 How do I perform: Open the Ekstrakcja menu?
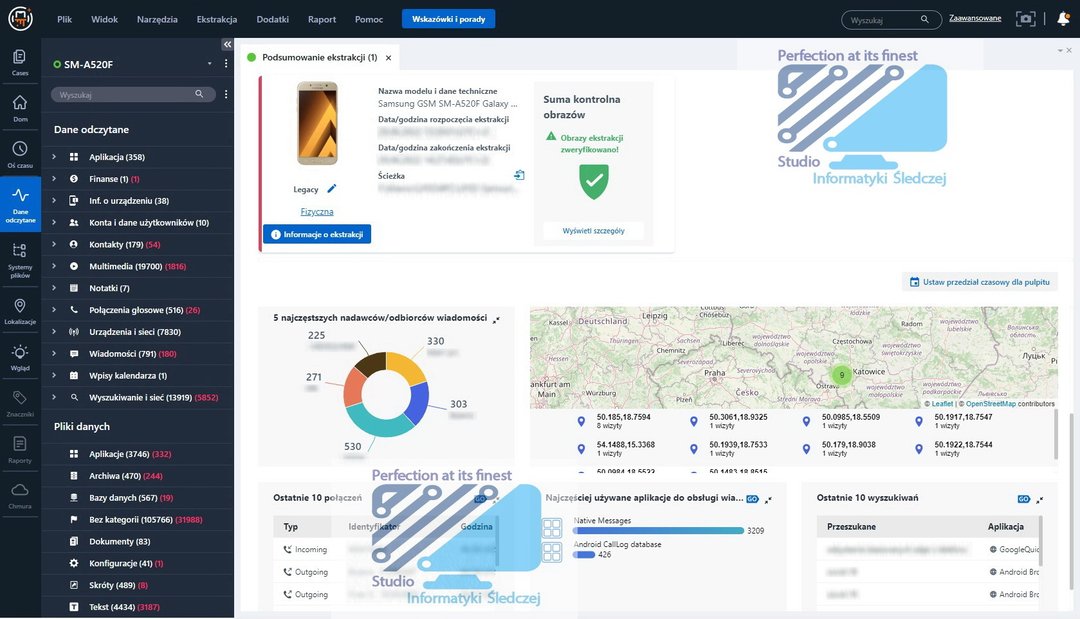click(x=217, y=19)
